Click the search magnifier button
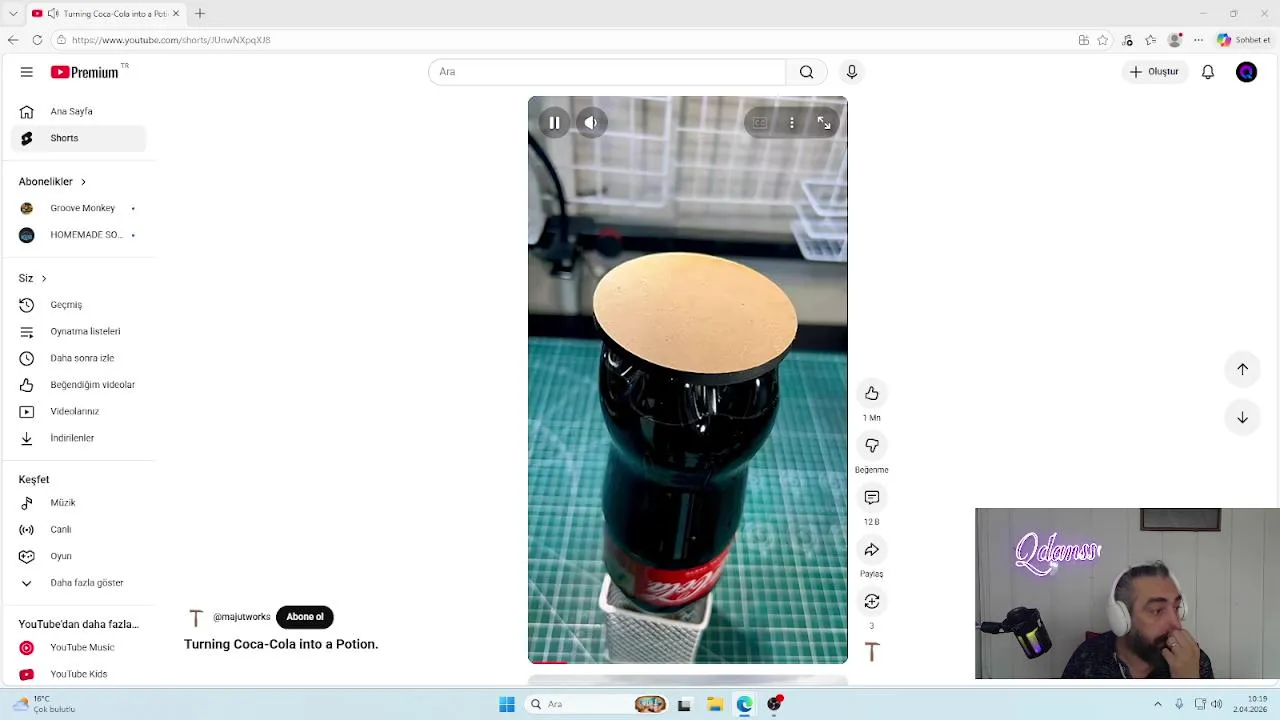 806,72
